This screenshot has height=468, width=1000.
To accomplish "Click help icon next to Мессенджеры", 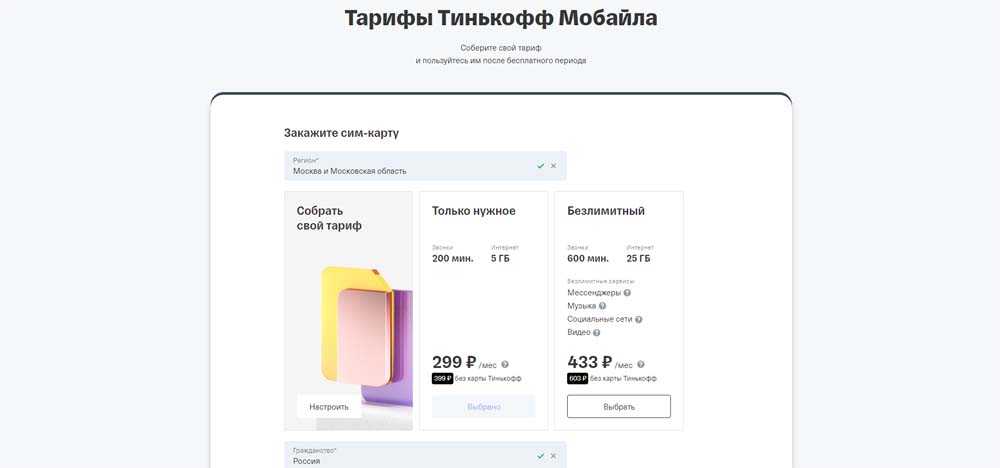I will (x=627, y=293).
